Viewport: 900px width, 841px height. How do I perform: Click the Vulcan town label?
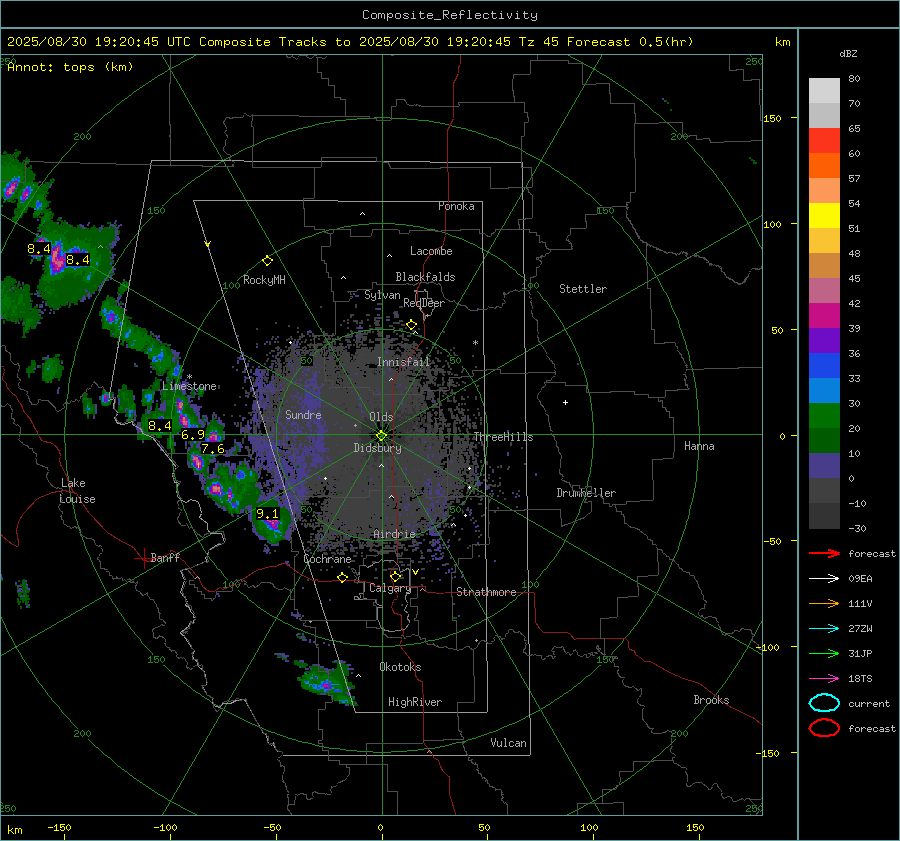508,743
